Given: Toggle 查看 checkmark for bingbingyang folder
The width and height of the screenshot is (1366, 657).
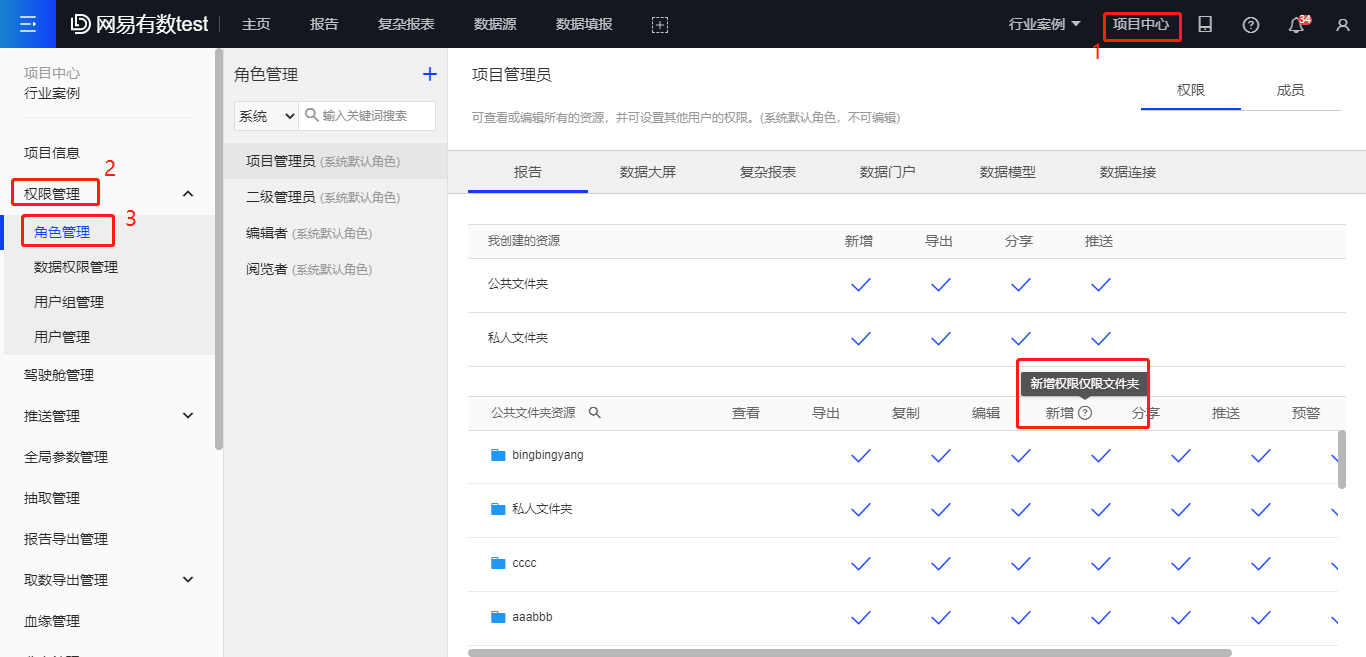Looking at the screenshot, I should tap(860, 456).
